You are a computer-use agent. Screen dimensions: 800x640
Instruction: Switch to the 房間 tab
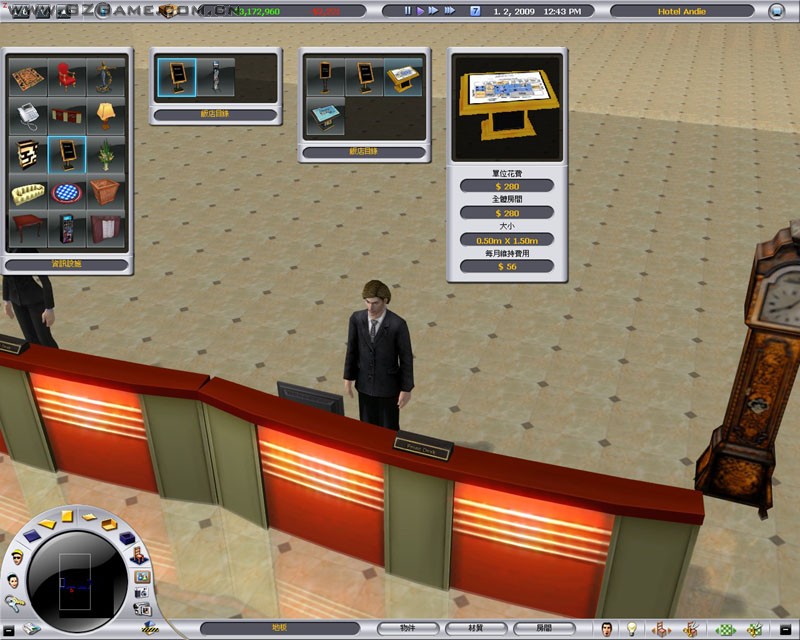[544, 628]
